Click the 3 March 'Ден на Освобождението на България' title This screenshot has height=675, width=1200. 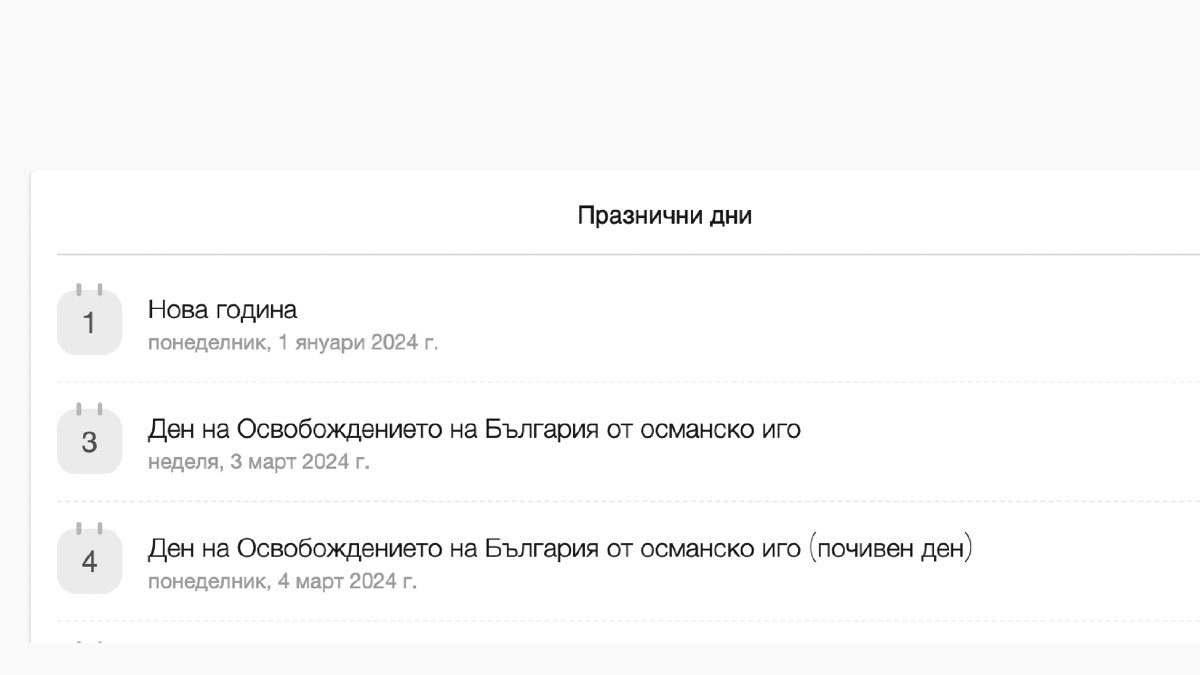474,430
